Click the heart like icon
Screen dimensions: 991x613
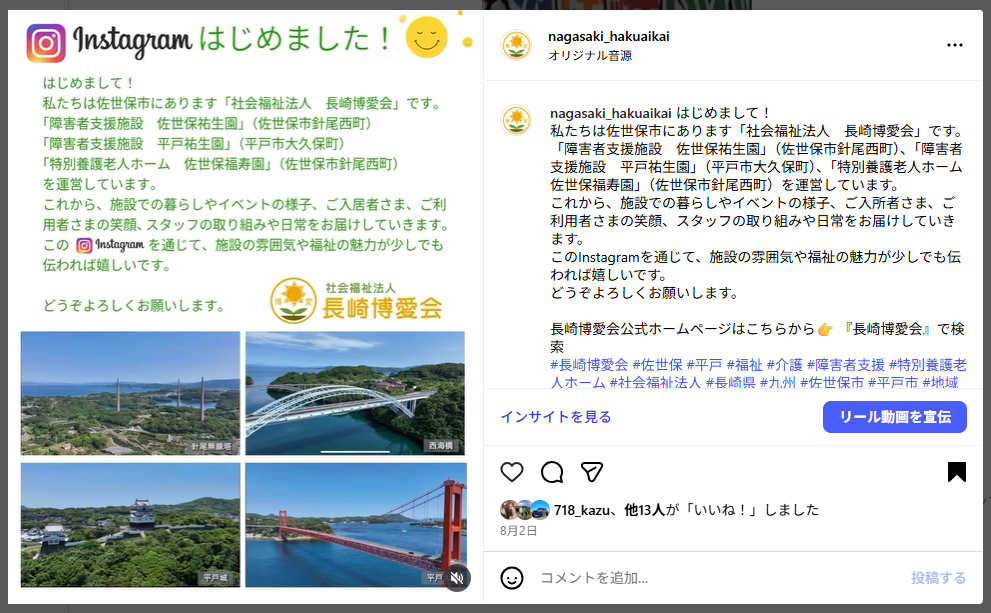click(x=512, y=472)
